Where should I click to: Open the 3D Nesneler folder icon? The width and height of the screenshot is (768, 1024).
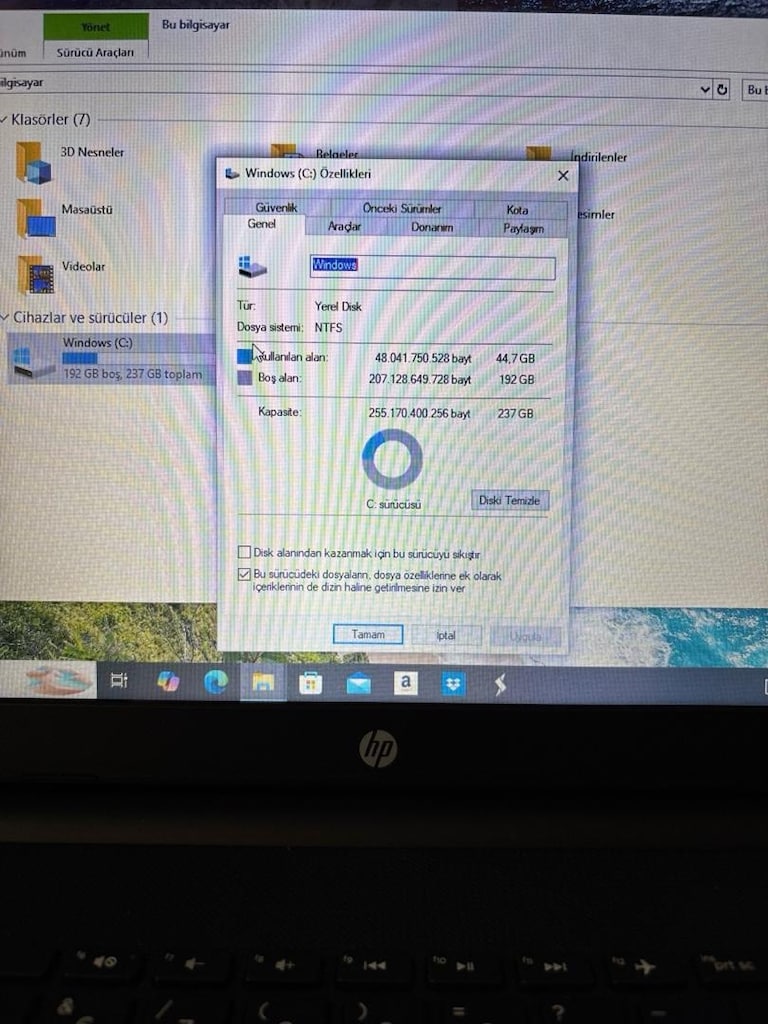pos(34,163)
